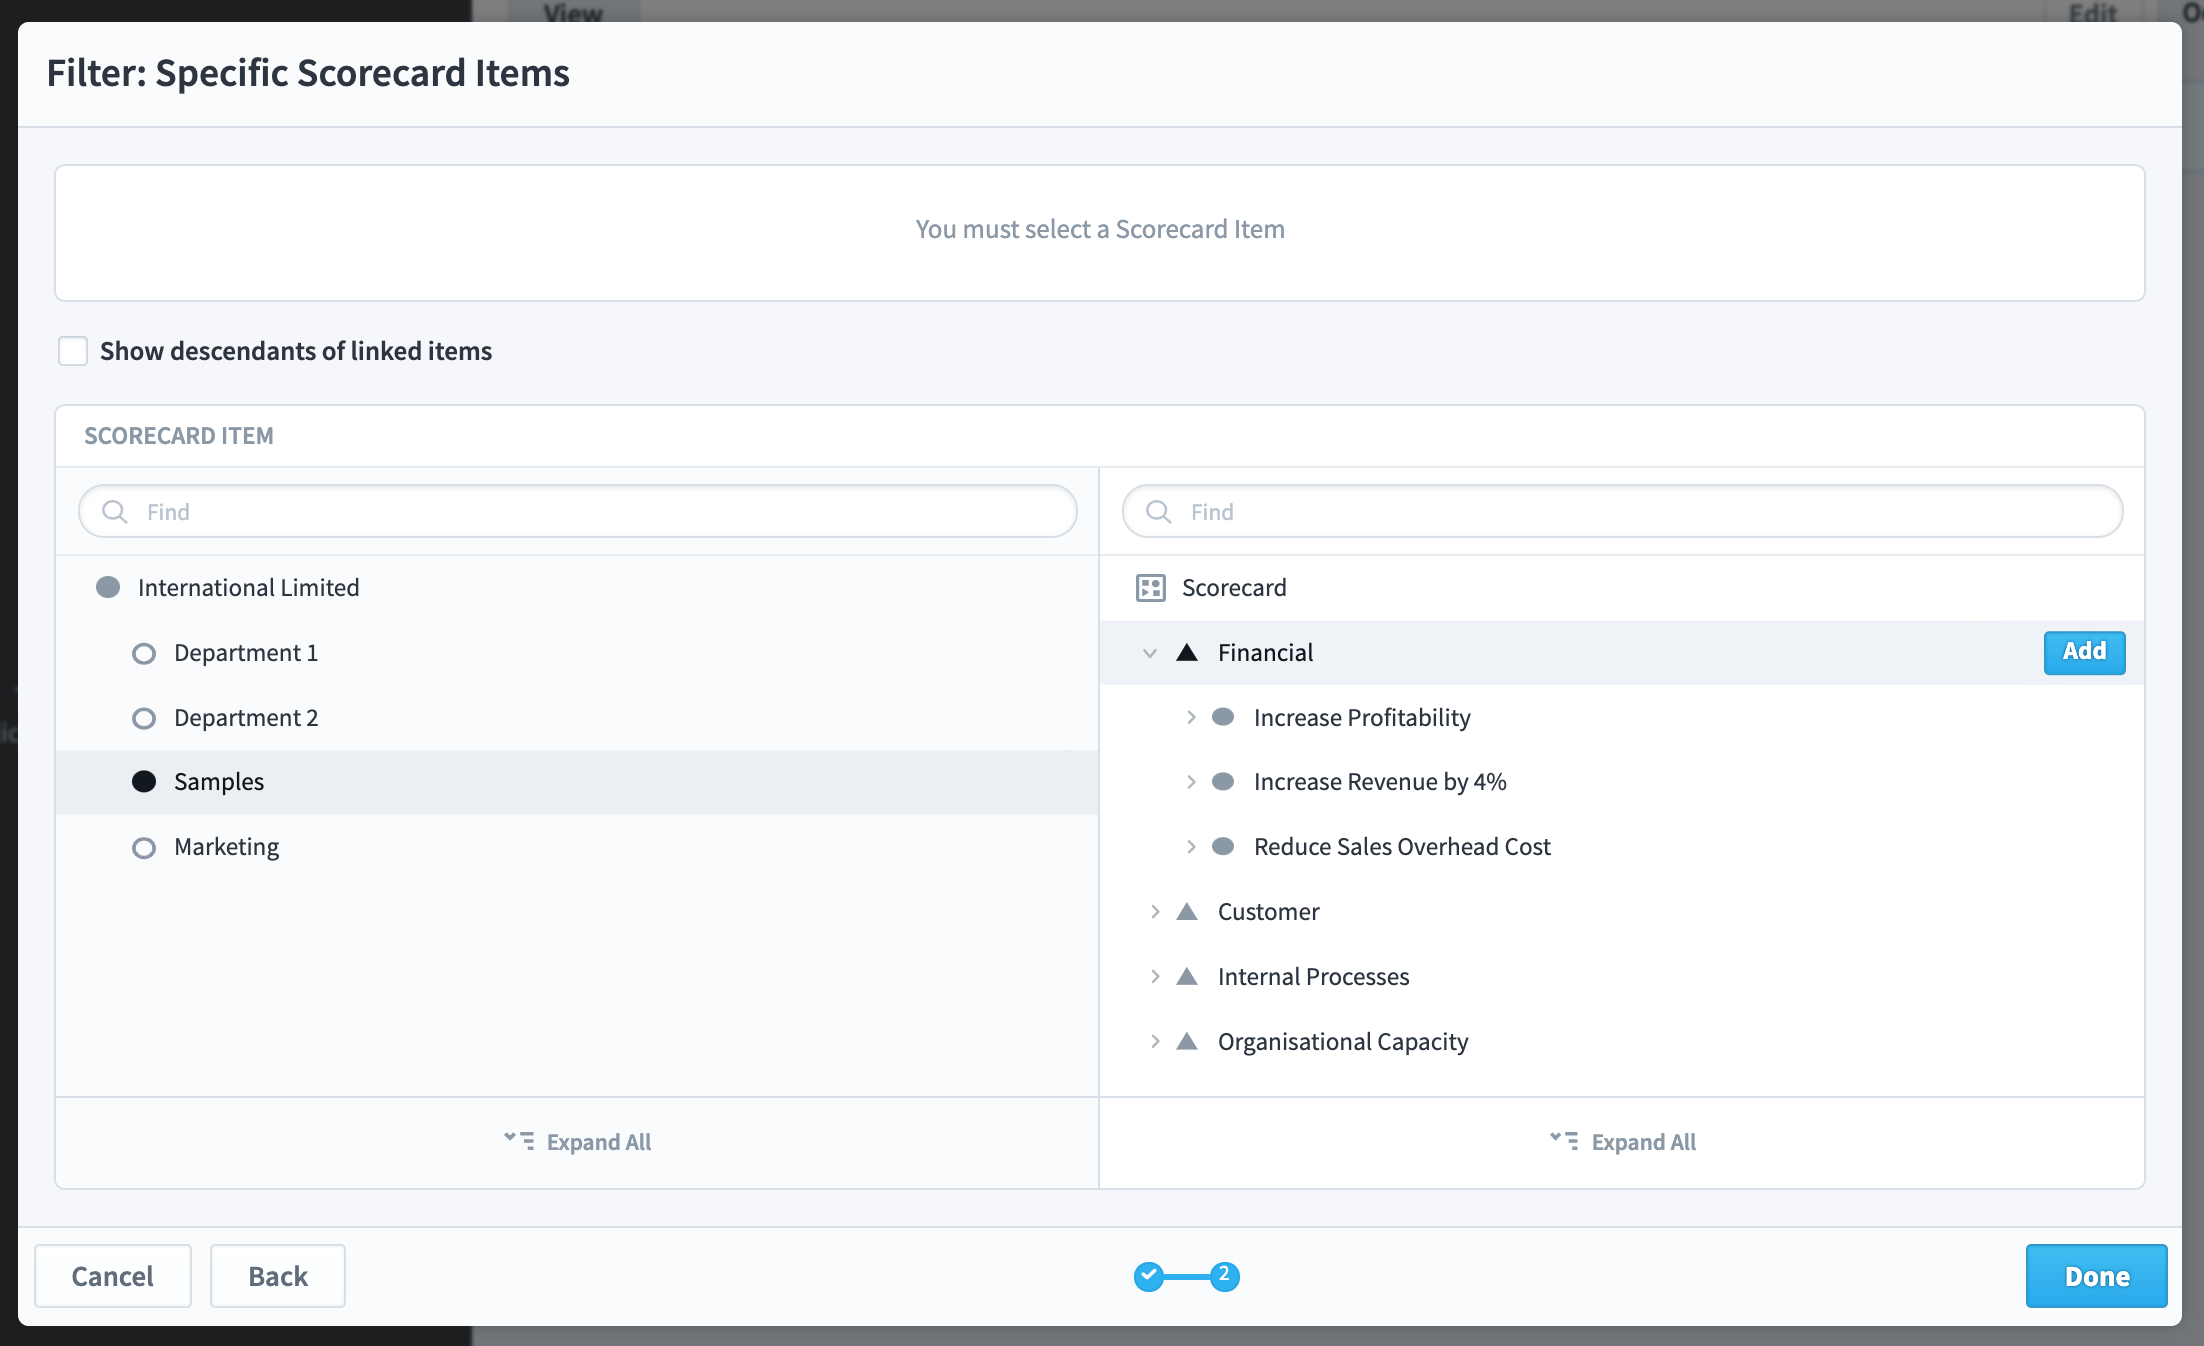This screenshot has height=1346, width=2204.
Task: Select the Samples row label
Action: pyautogui.click(x=219, y=782)
